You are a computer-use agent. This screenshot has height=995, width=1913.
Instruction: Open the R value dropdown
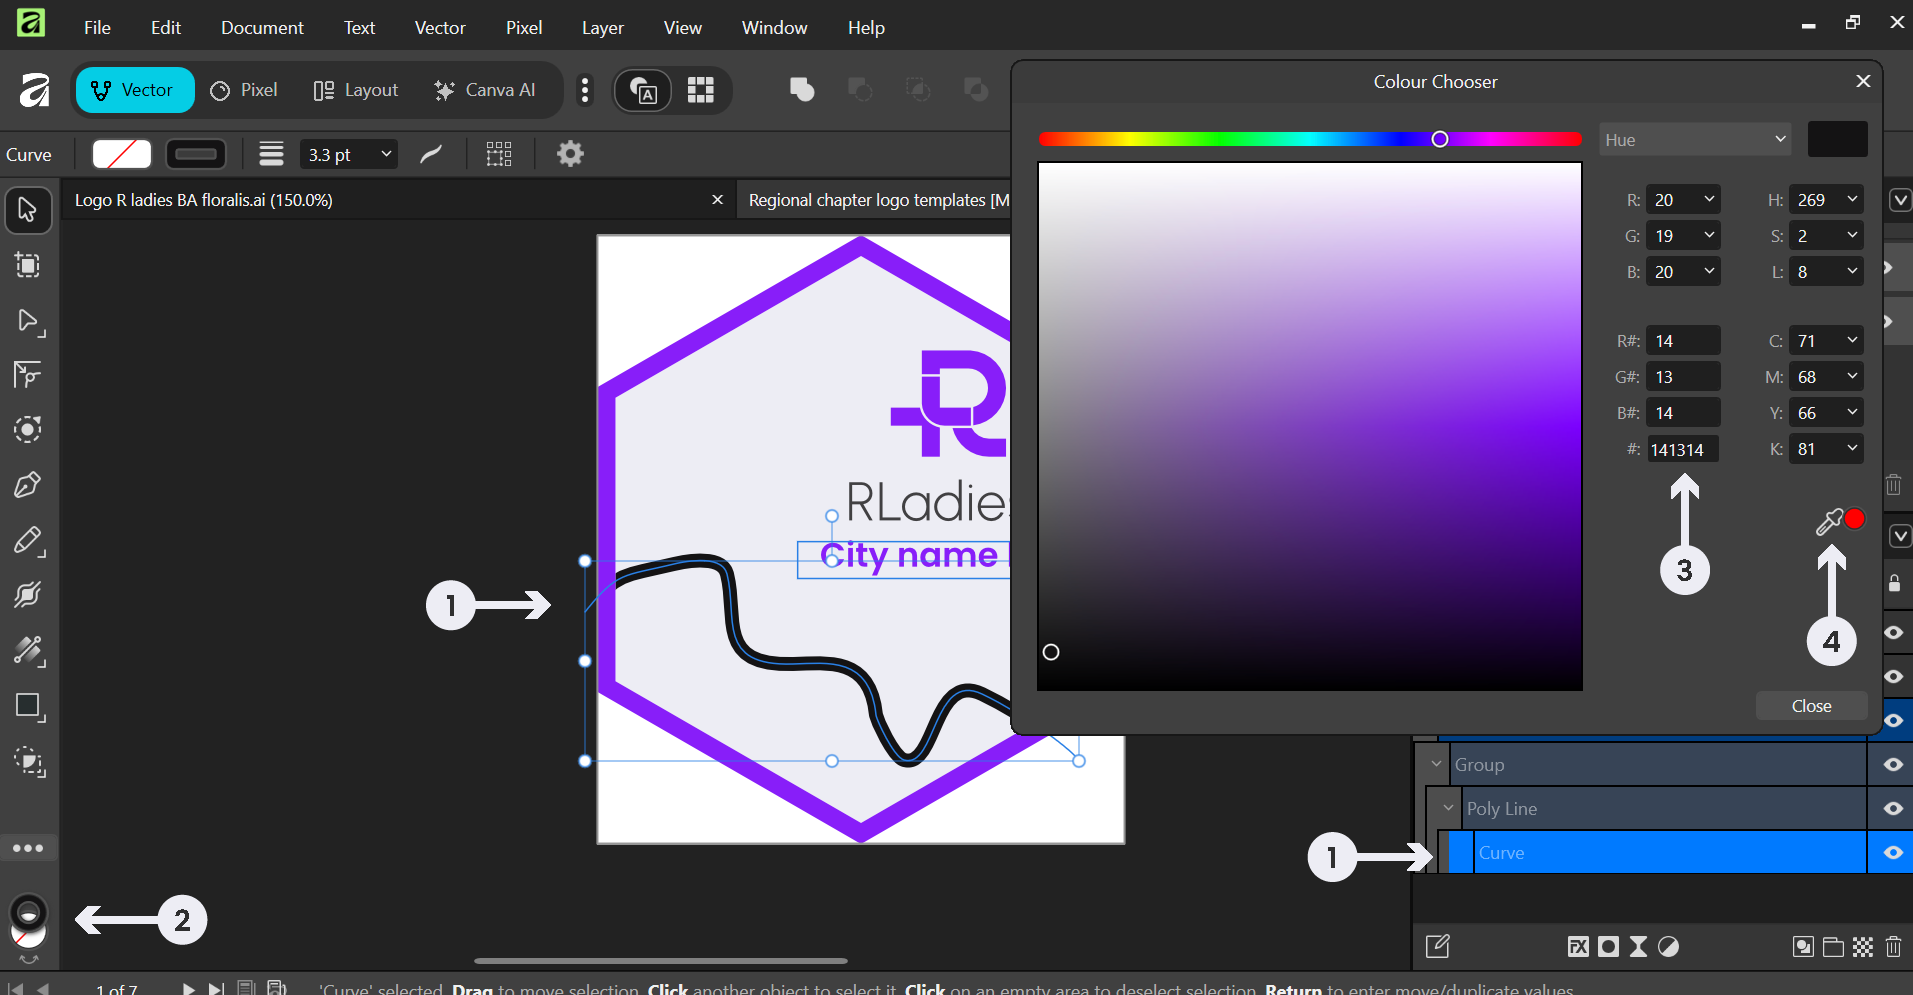point(1709,200)
